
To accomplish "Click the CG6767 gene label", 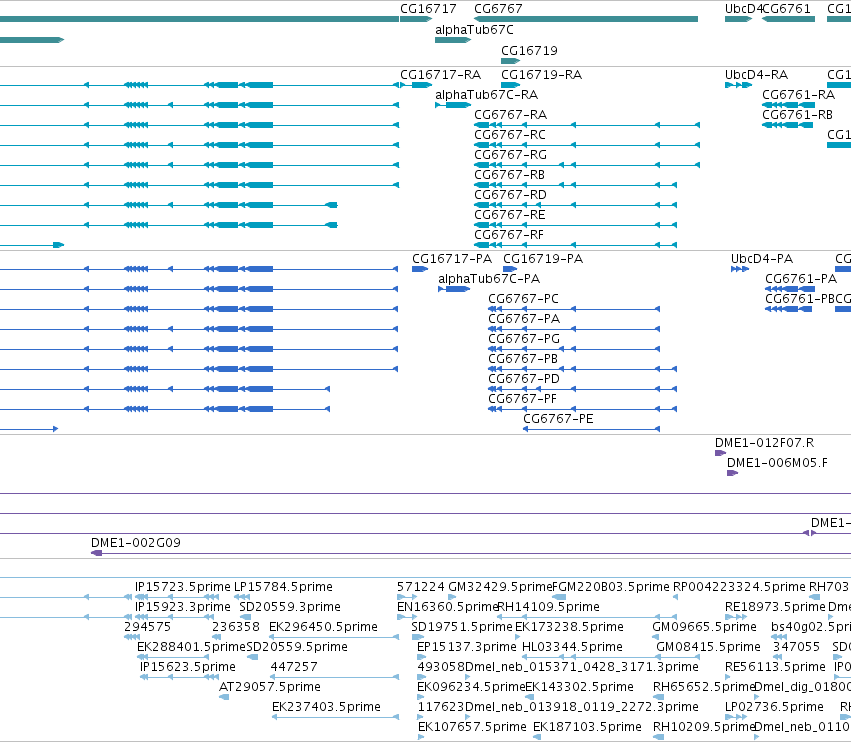I will coord(498,9).
